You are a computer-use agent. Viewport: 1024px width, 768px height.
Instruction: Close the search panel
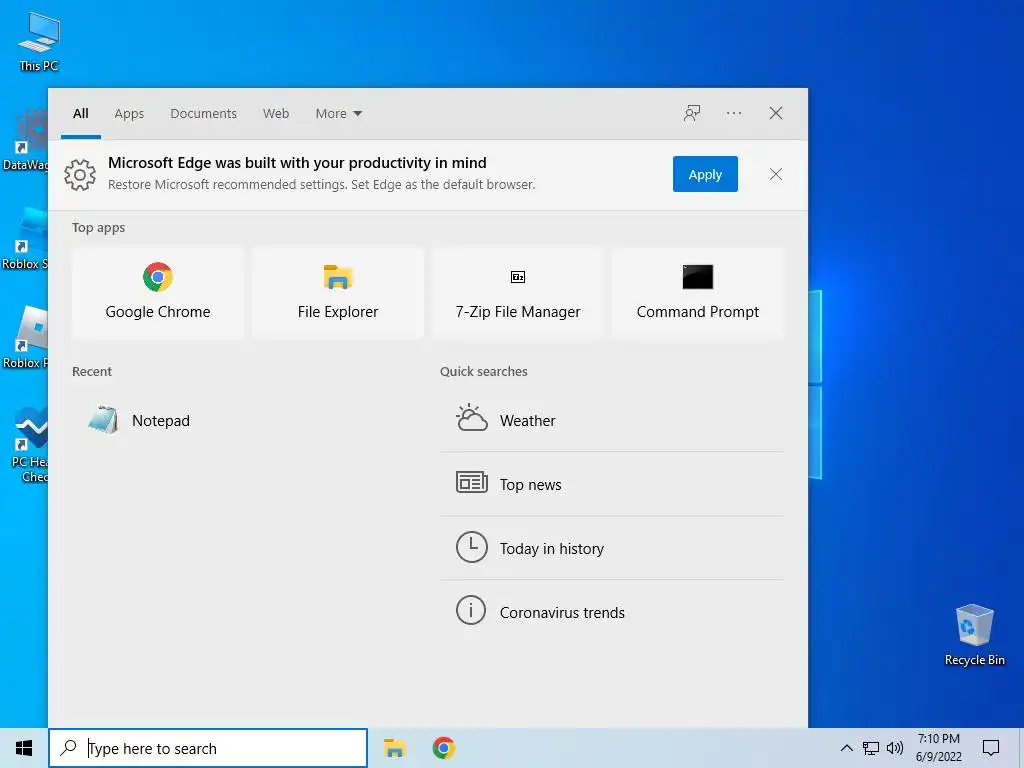[776, 113]
